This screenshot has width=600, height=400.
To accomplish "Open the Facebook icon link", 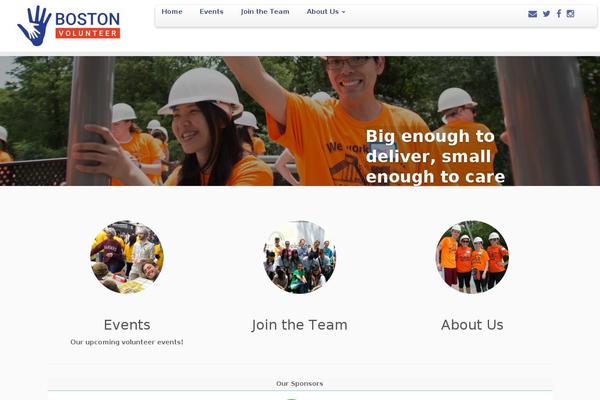I will [x=559, y=14].
